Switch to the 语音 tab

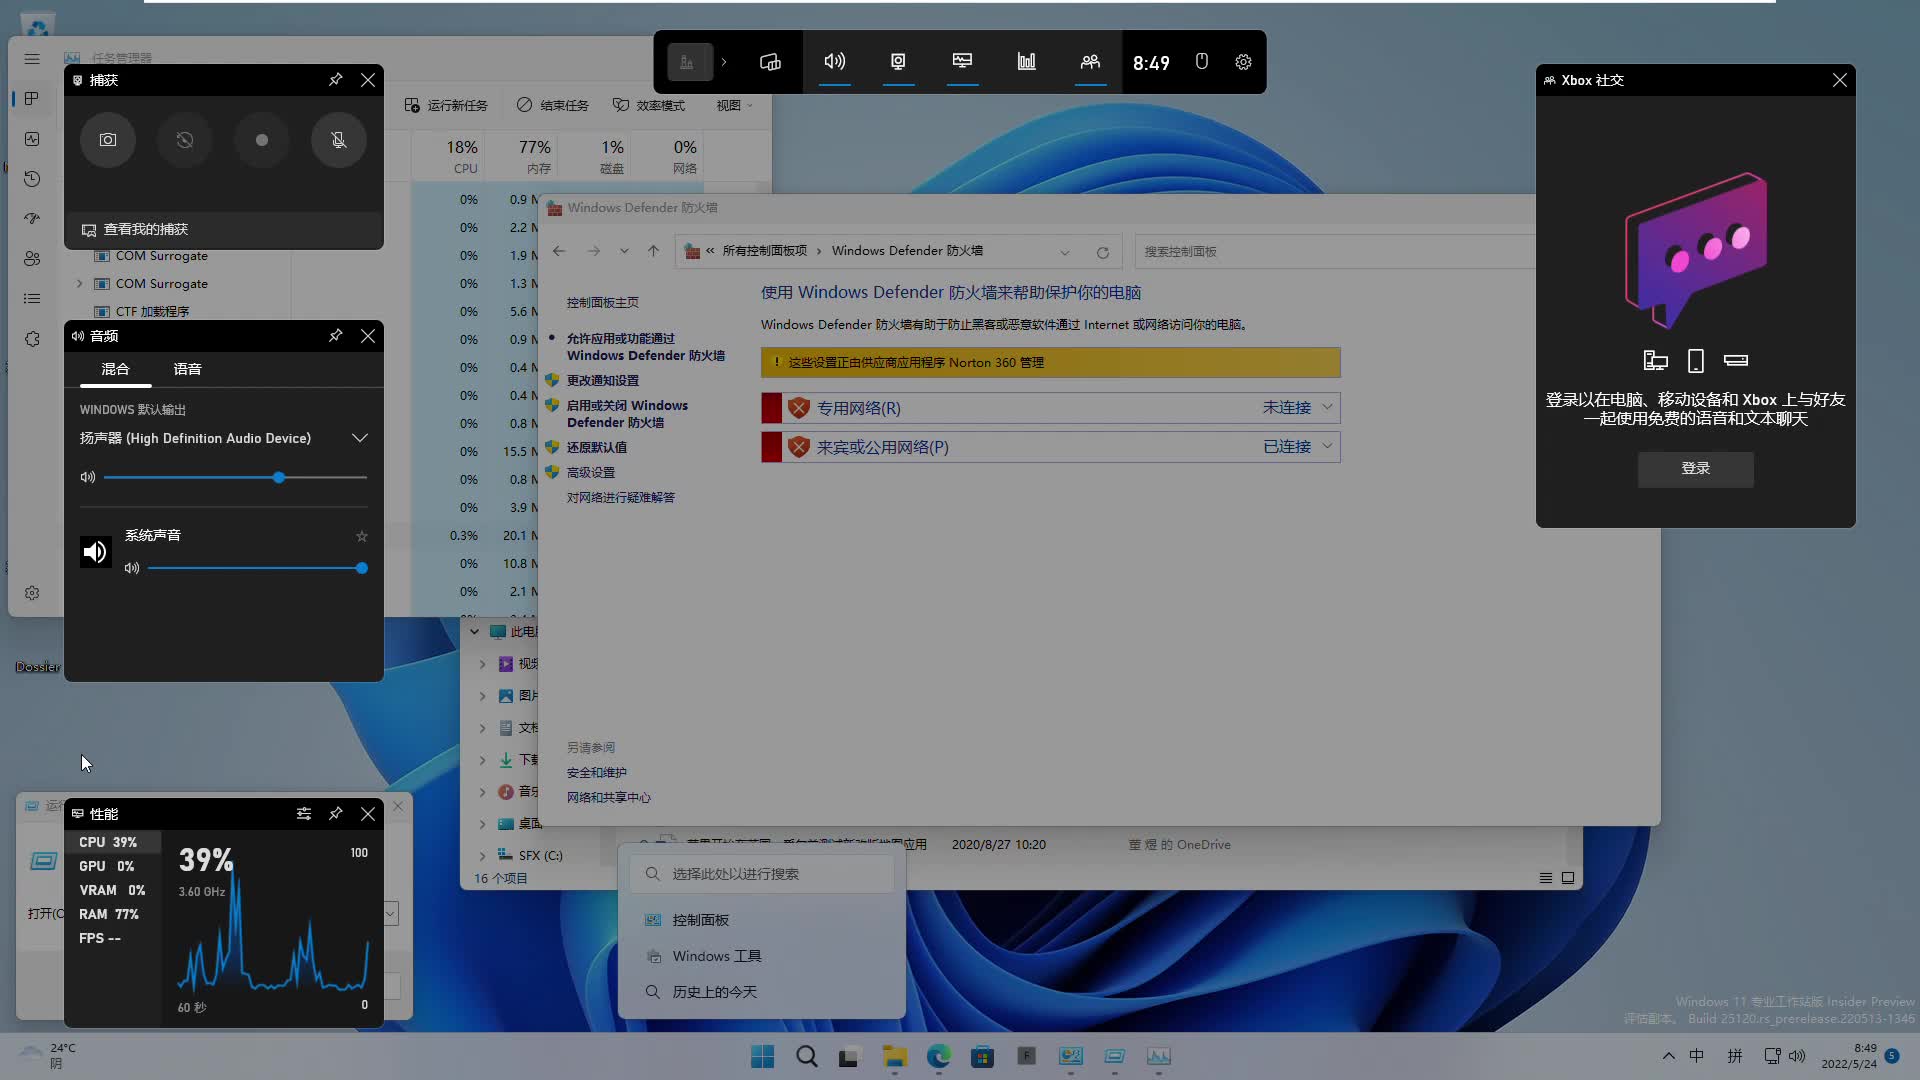pyautogui.click(x=186, y=368)
